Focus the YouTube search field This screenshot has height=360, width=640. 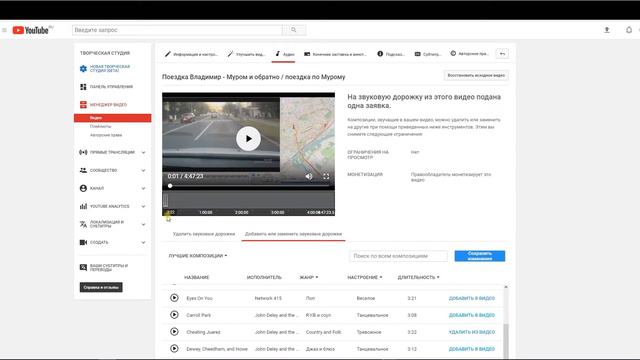(177, 30)
